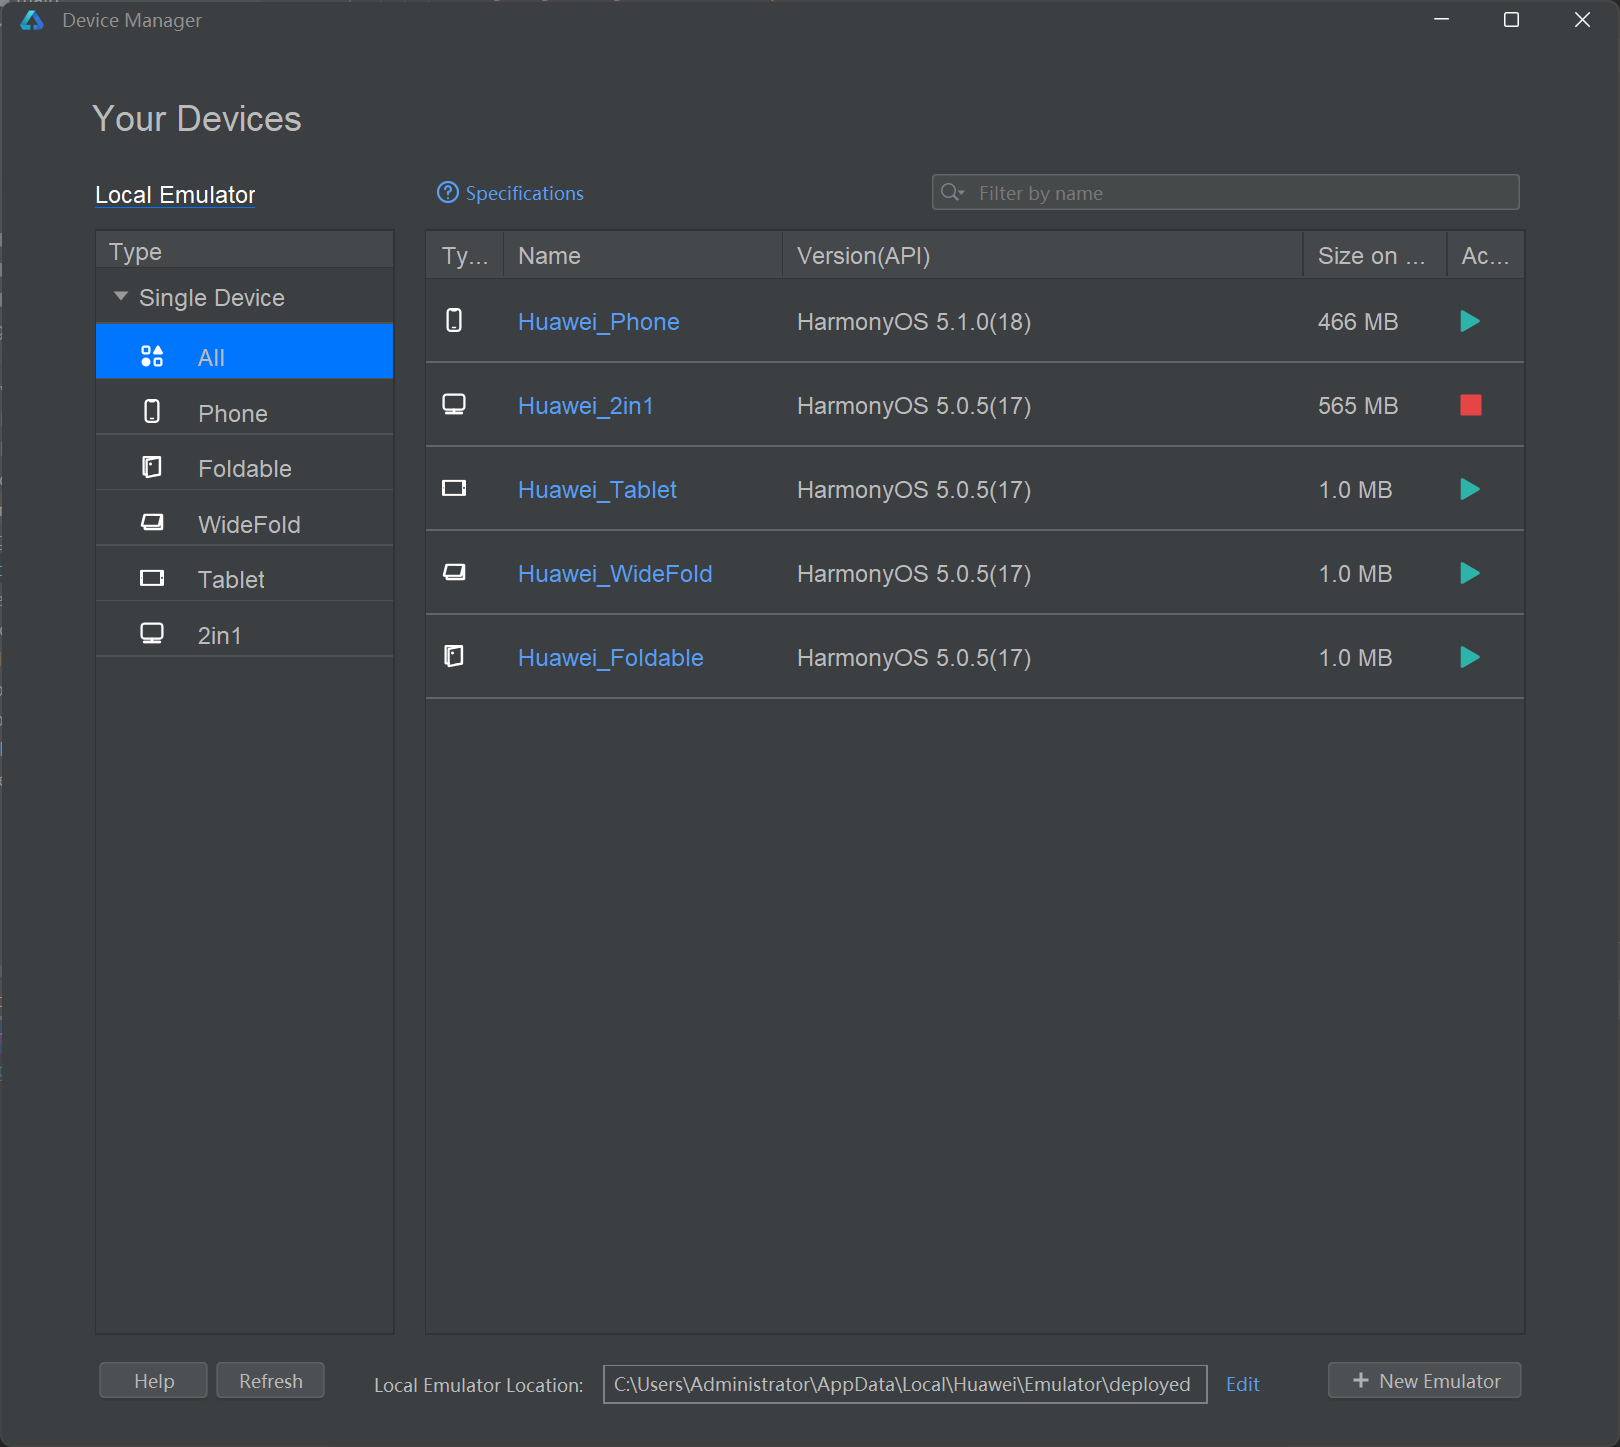Click the Huawei_Foldable device type icon
The image size is (1620, 1447).
(x=454, y=657)
